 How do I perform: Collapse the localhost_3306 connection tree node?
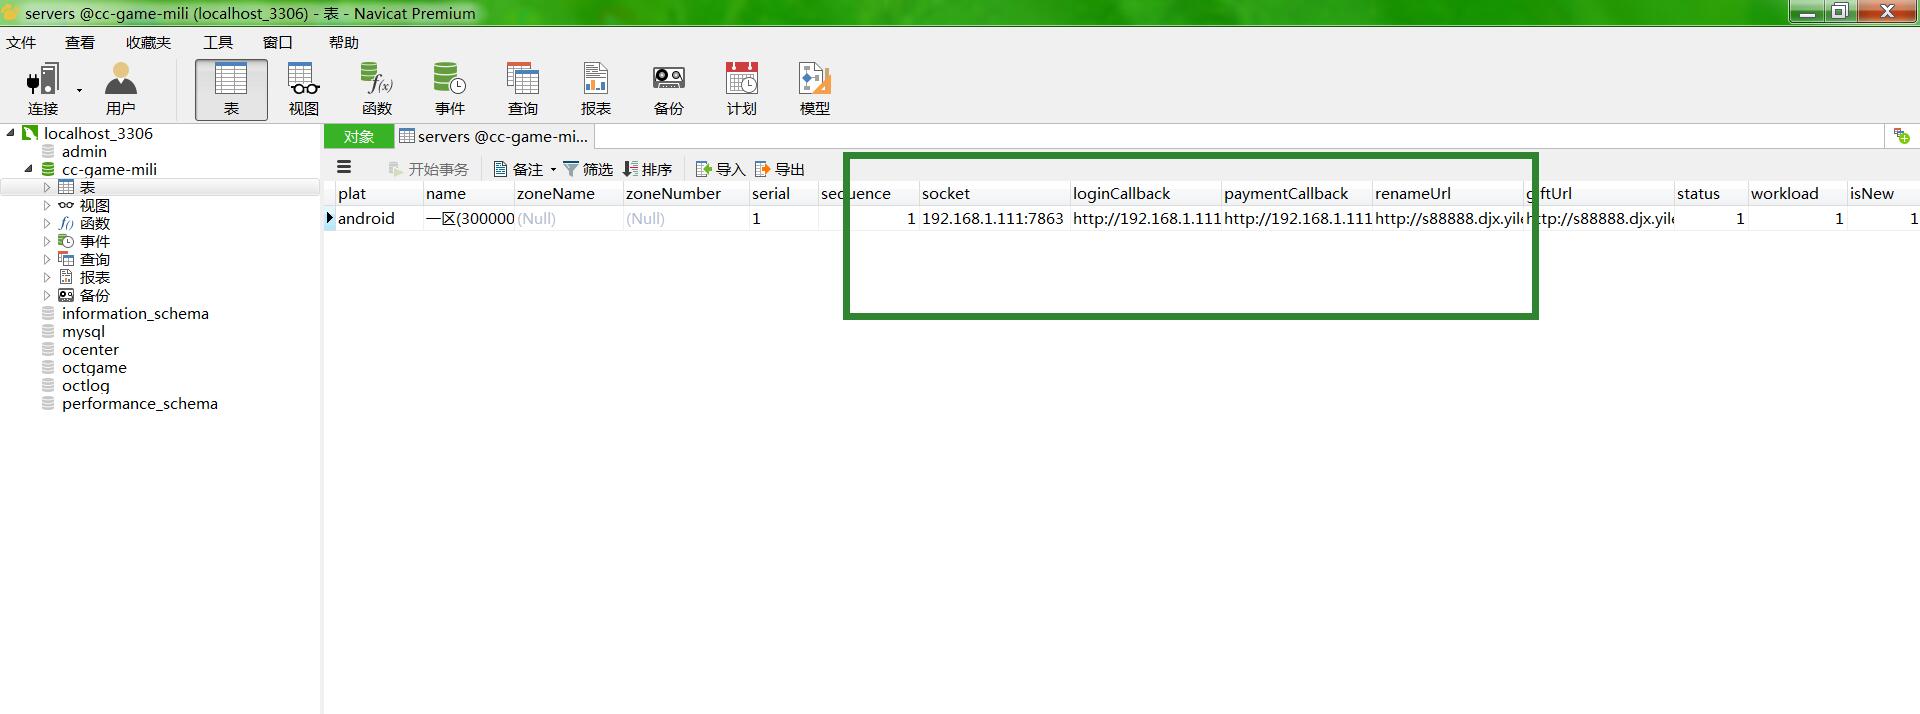(x=11, y=133)
